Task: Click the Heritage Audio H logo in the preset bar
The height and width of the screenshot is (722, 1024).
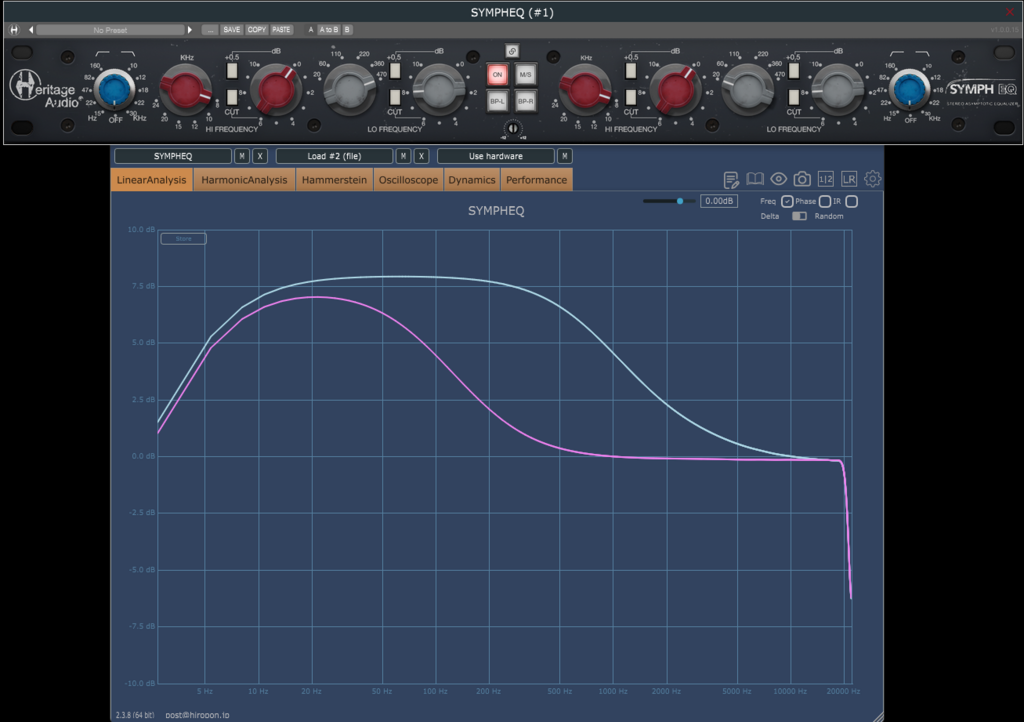Action: 14,30
